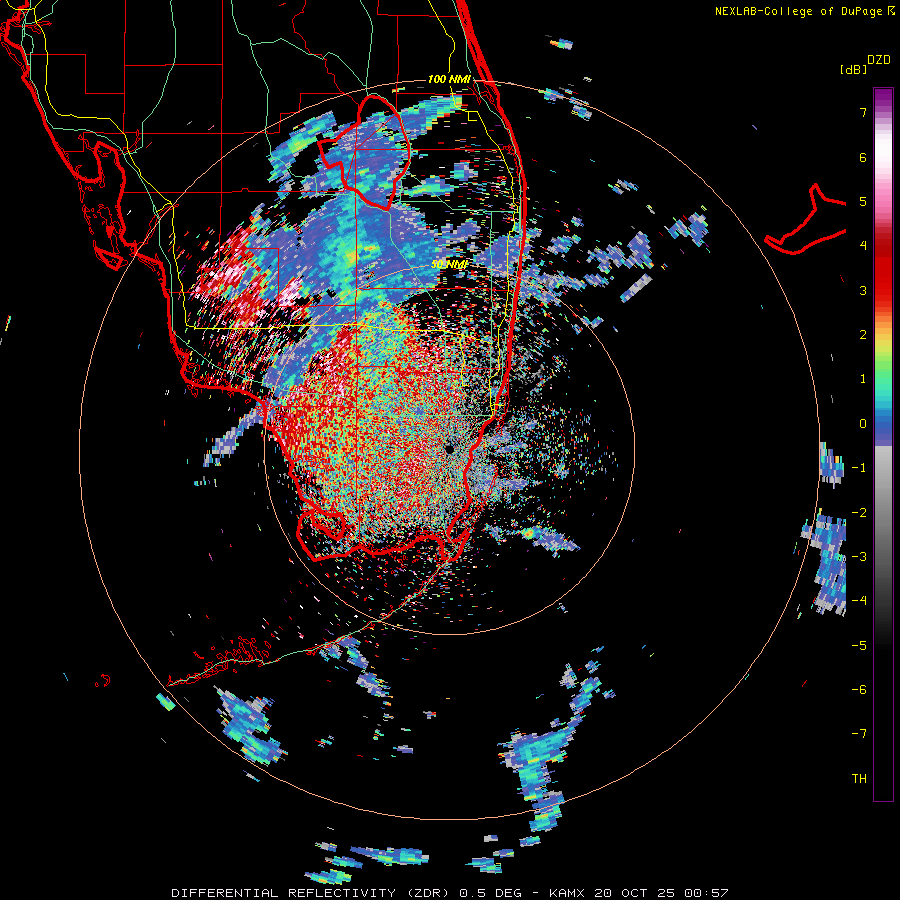The image size is (900, 900).
Task: Click the 'TH' label at the scale bottom
Action: coord(859,778)
